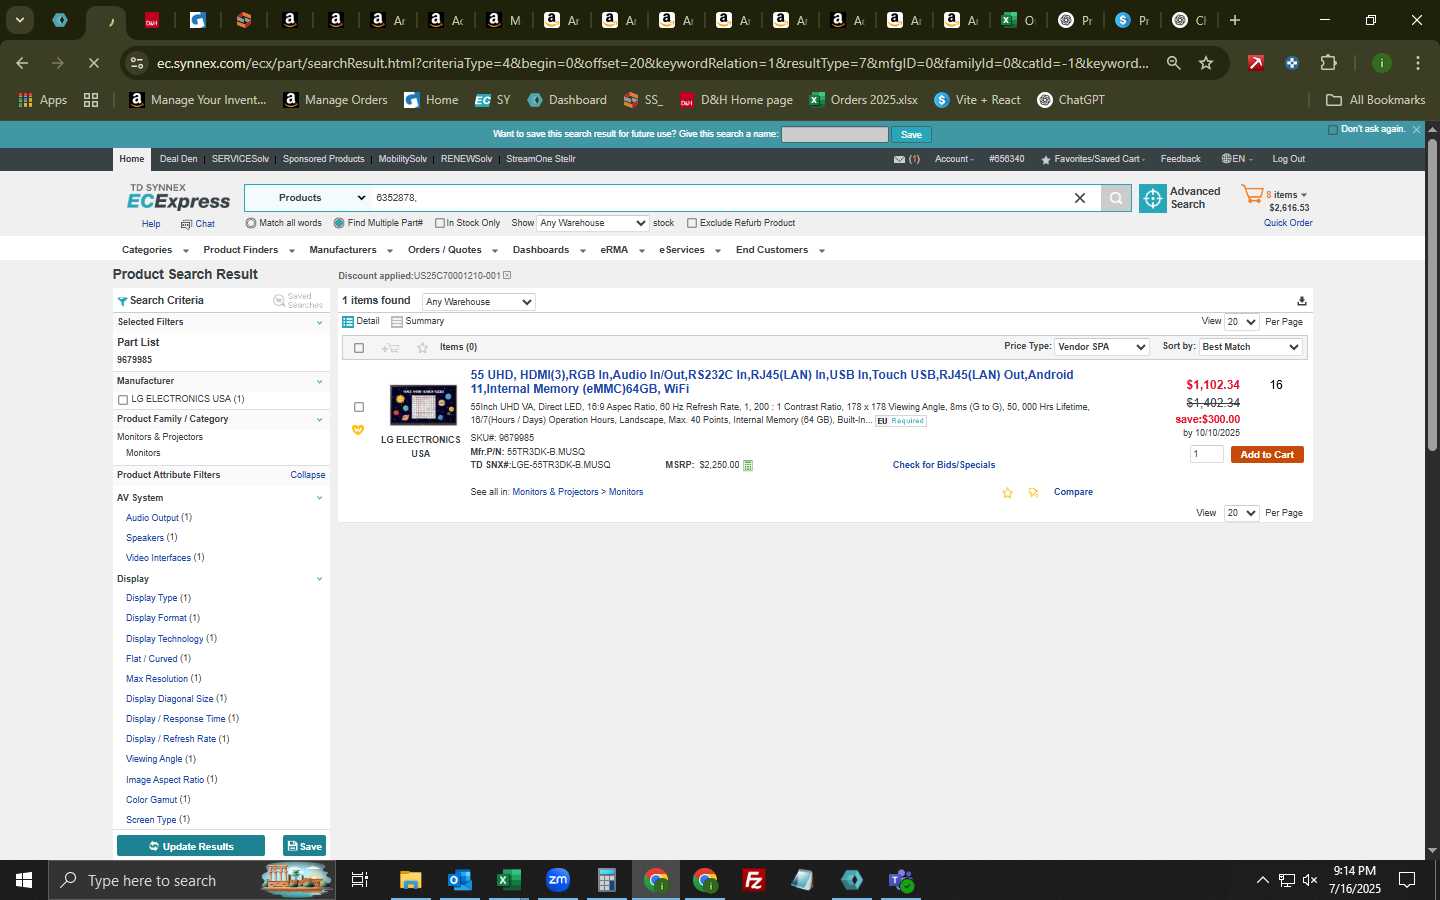
Task: Open the Any Warehouse dropdown beside items found
Action: pos(478,302)
